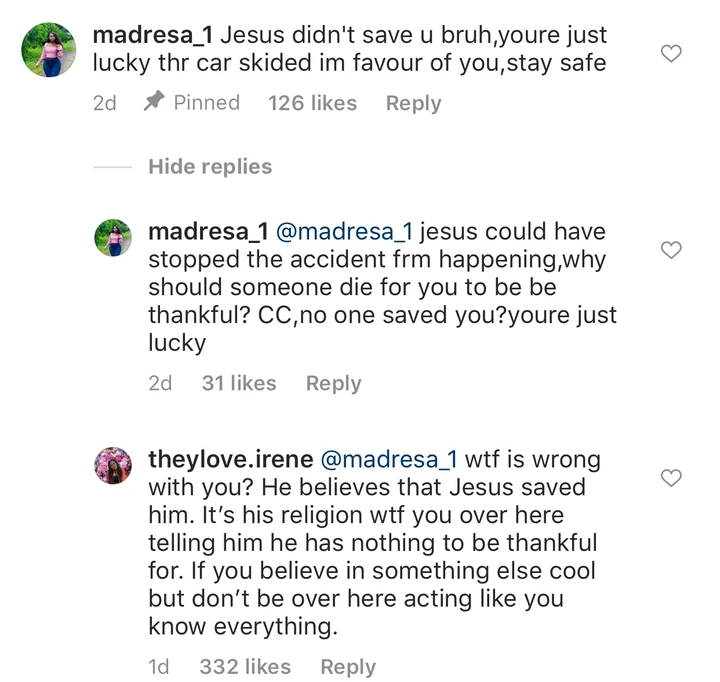The height and width of the screenshot is (682, 720).
Task: Like the pinned madresa_1 comment
Action: pos(672,54)
